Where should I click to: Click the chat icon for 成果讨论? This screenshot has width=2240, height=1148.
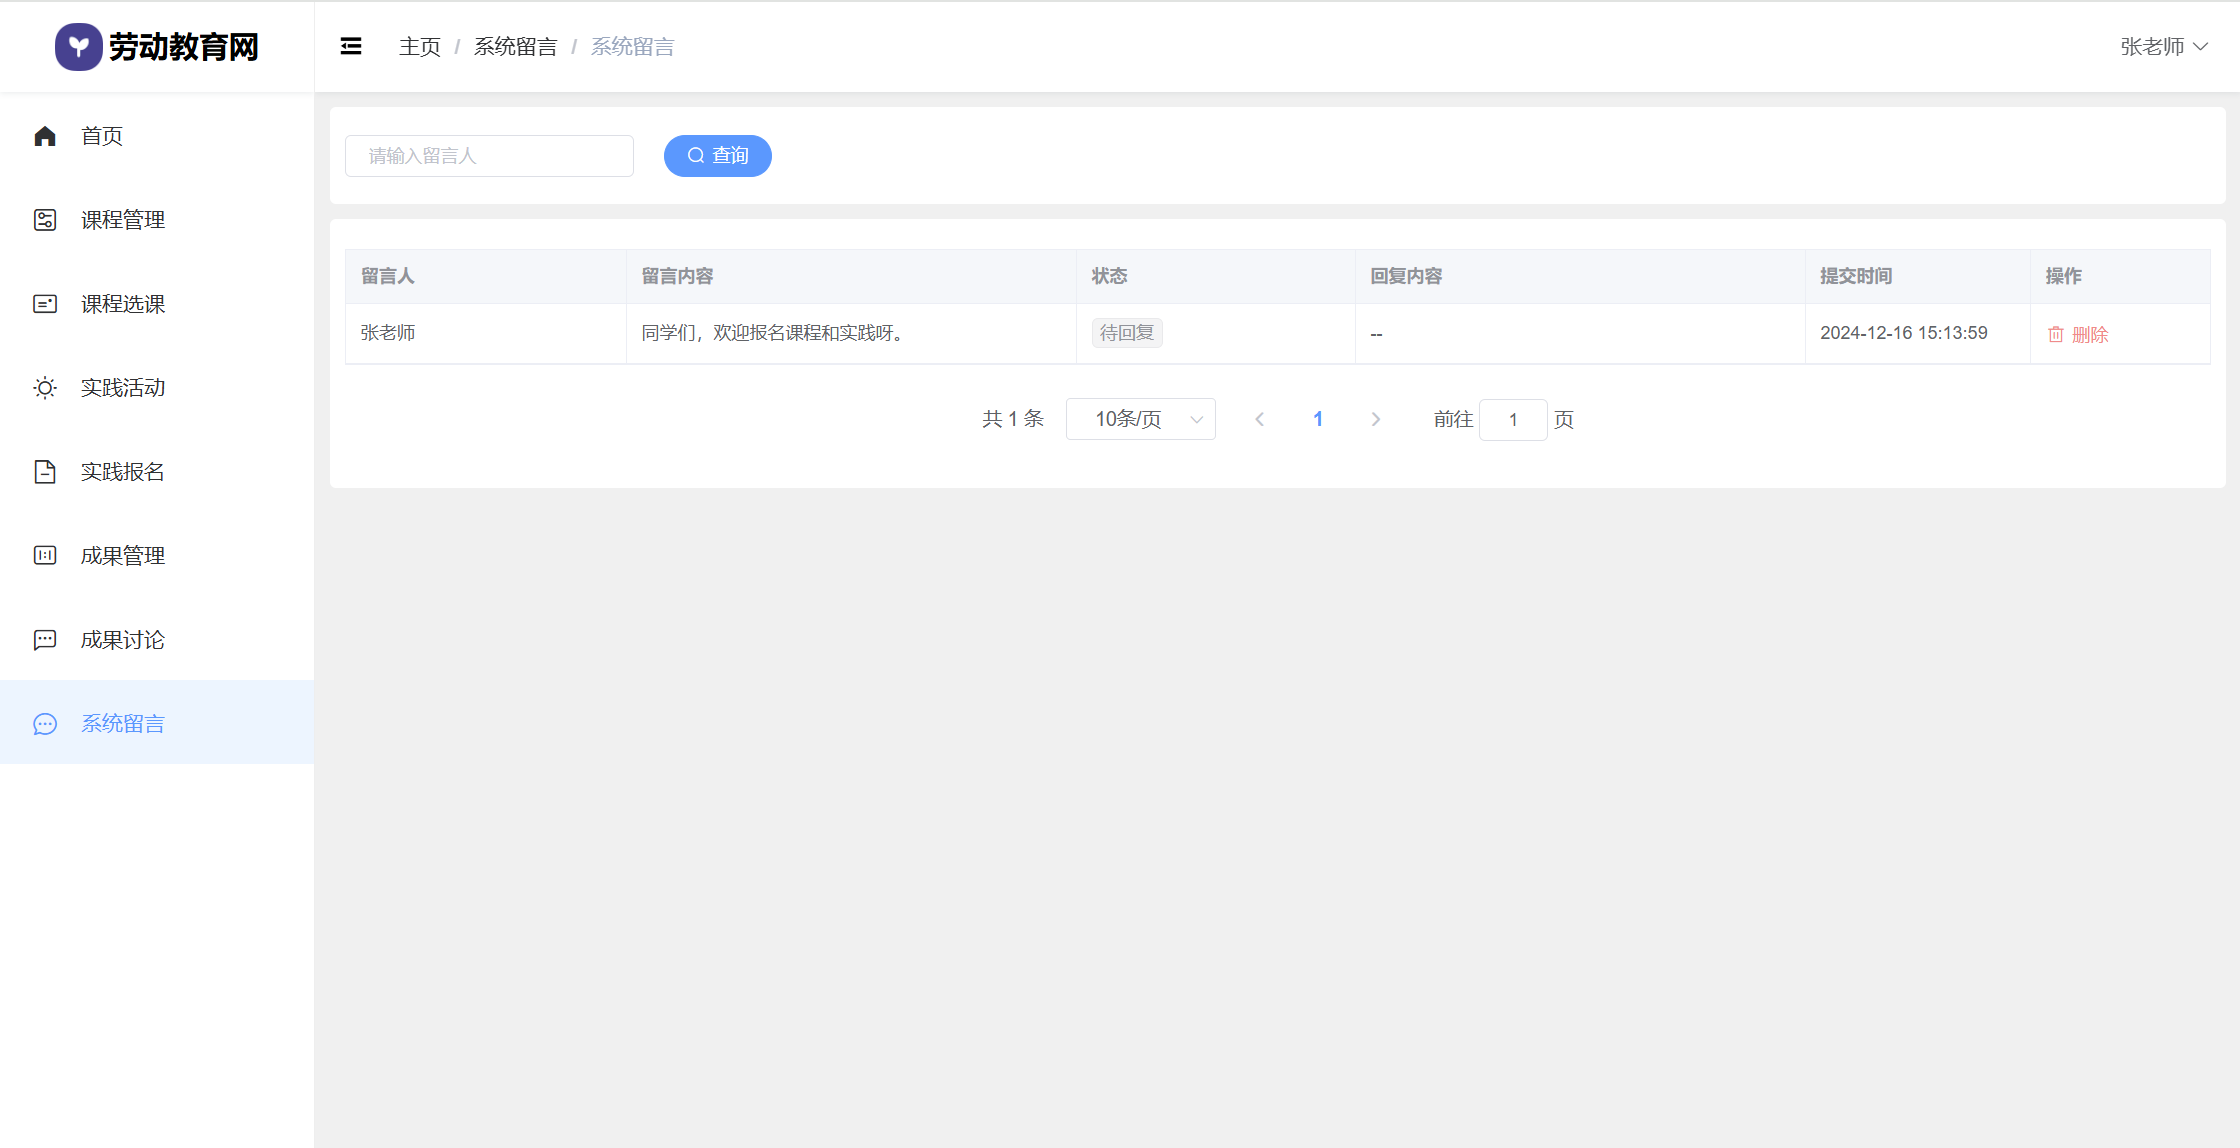45,640
